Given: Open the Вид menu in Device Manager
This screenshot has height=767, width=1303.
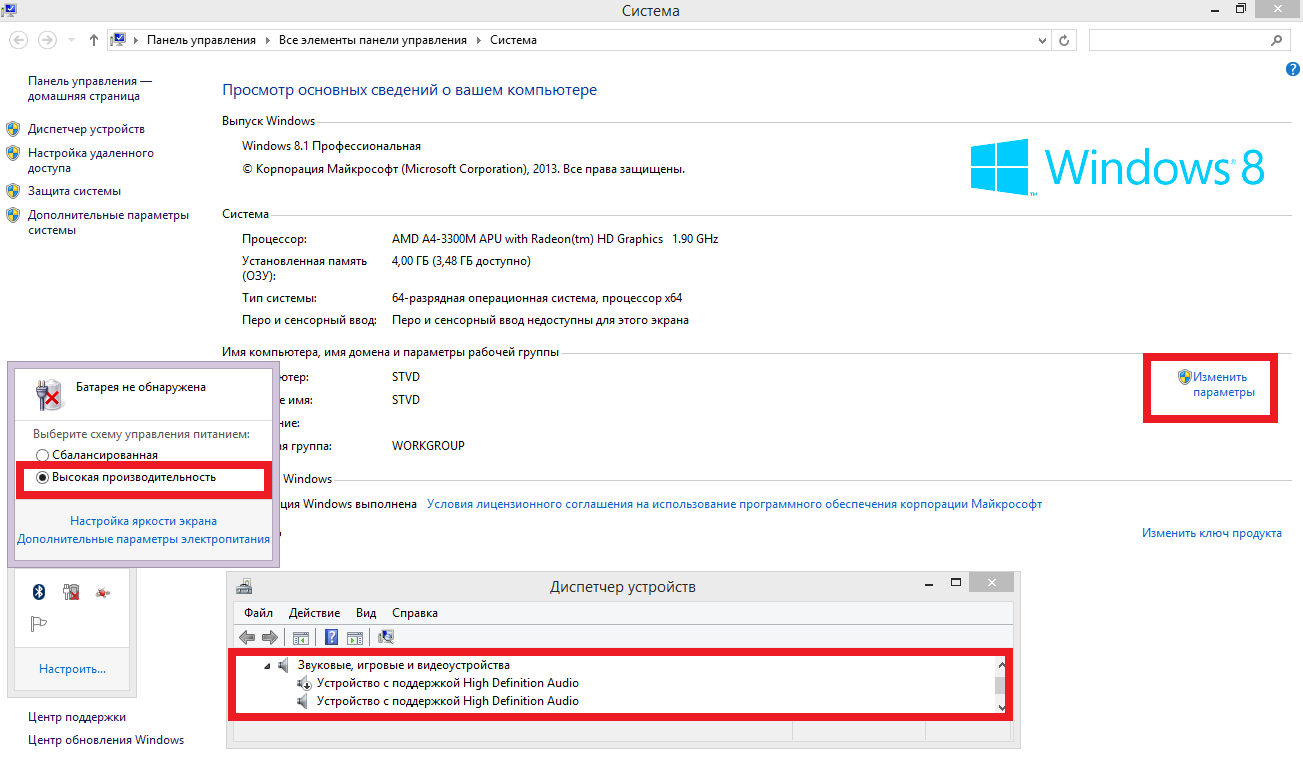Looking at the screenshot, I should [366, 613].
